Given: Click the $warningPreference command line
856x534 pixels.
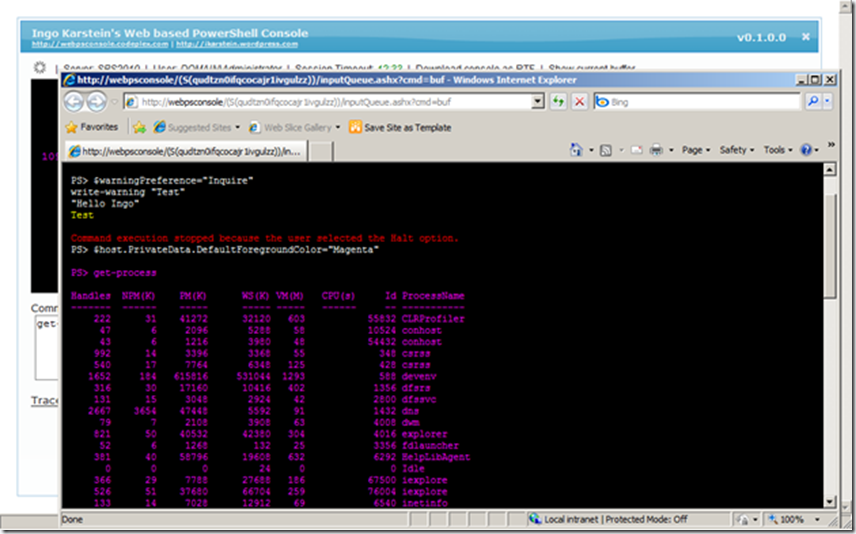Looking at the screenshot, I should [x=162, y=180].
